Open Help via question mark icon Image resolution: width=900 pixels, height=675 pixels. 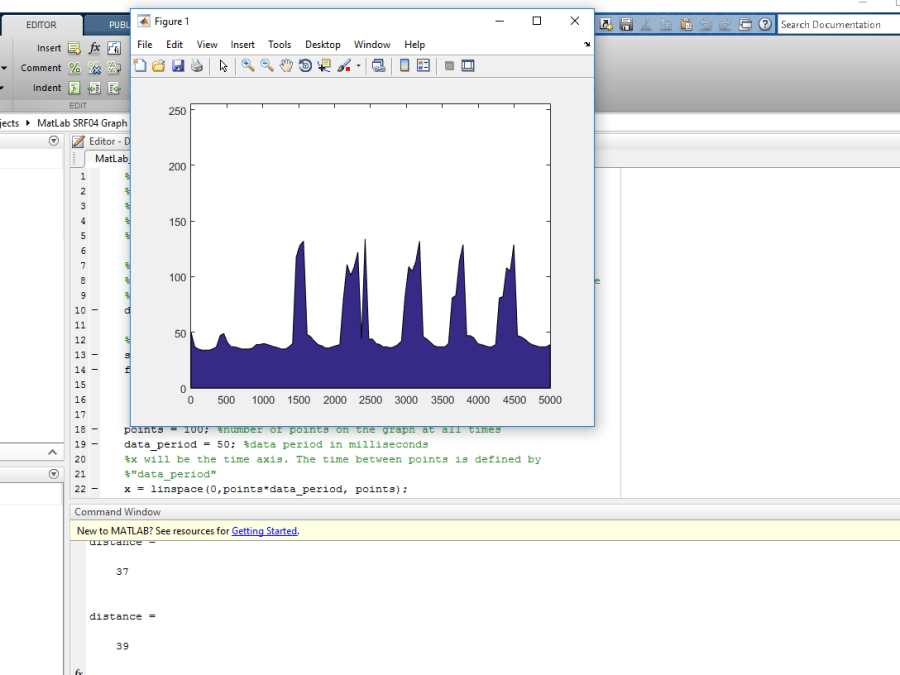[765, 24]
